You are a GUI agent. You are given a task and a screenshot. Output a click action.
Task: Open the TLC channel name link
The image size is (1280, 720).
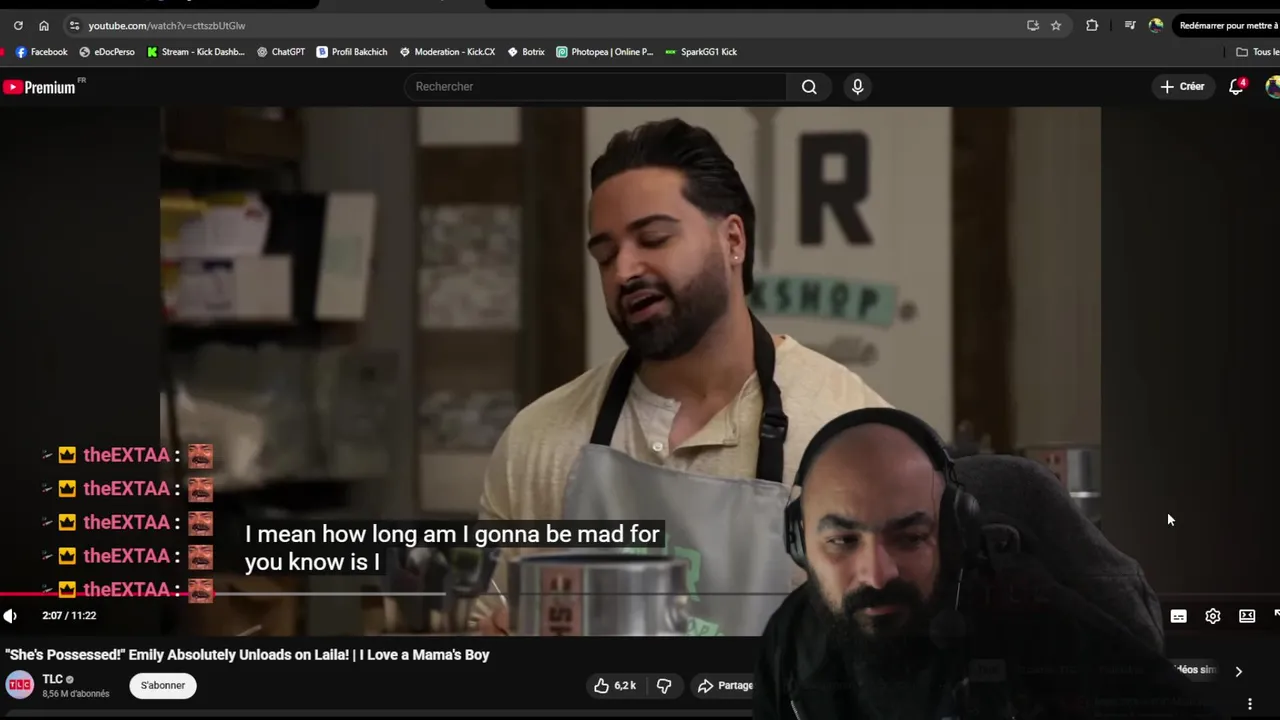[x=53, y=679]
